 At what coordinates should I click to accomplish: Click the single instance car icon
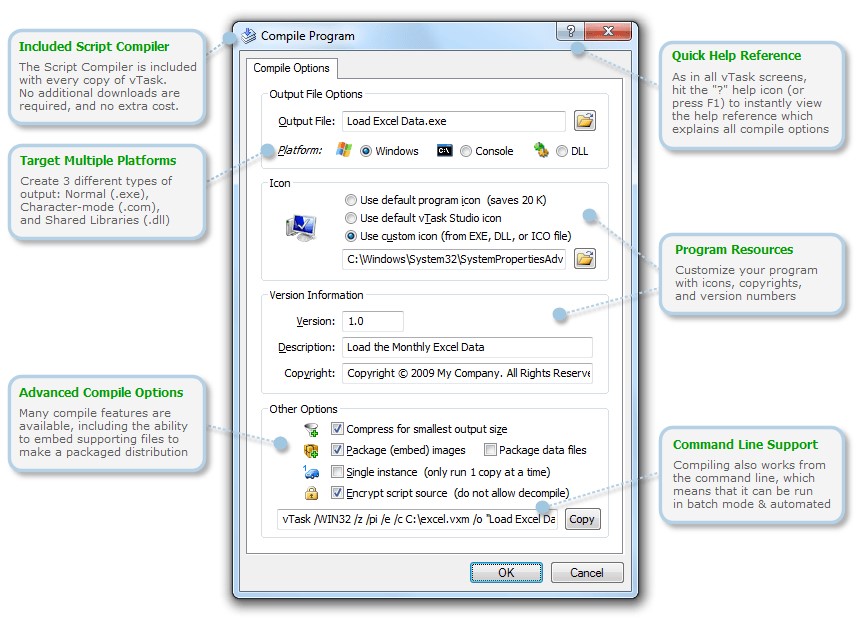pyautogui.click(x=311, y=472)
